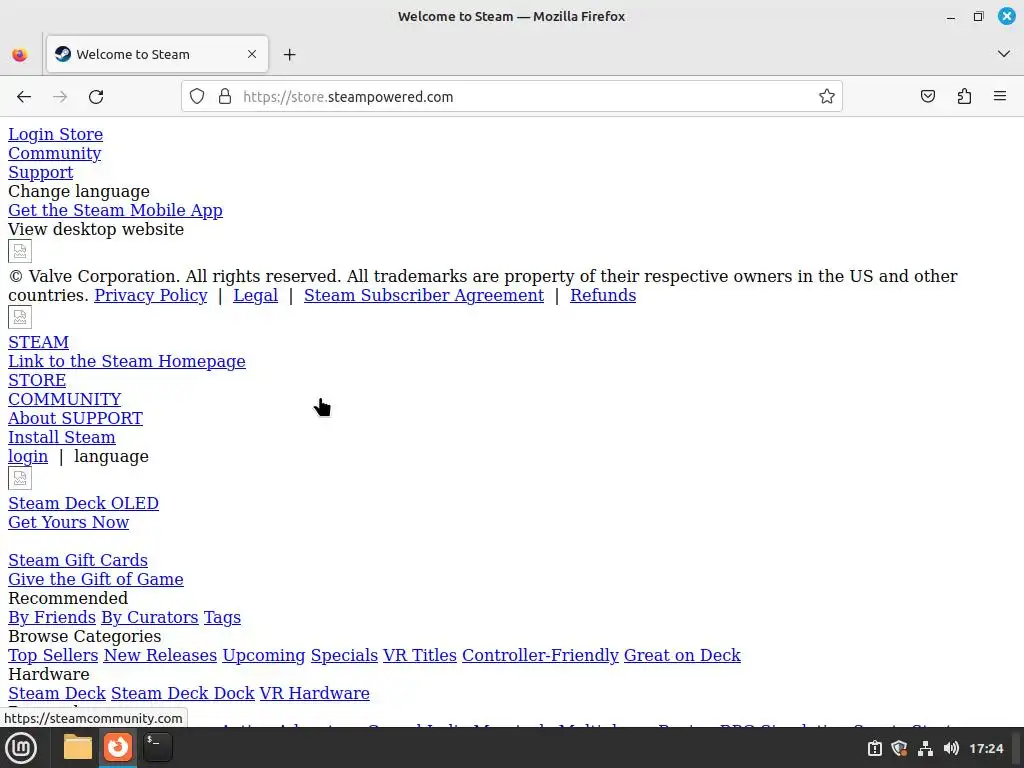Bookmark this page with the star icon

827,97
